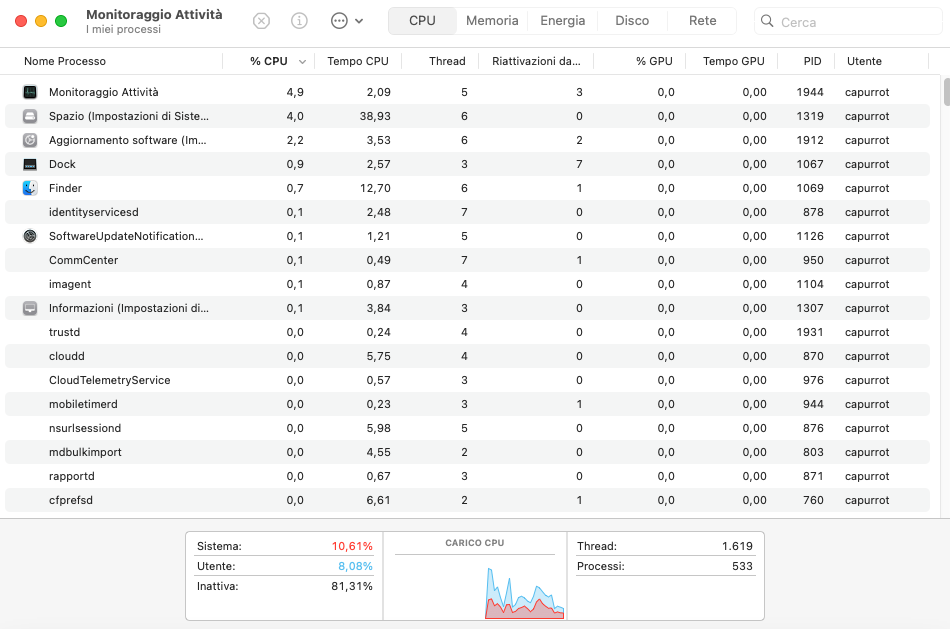
Task: Click the Processi count 533
Action: (x=742, y=566)
